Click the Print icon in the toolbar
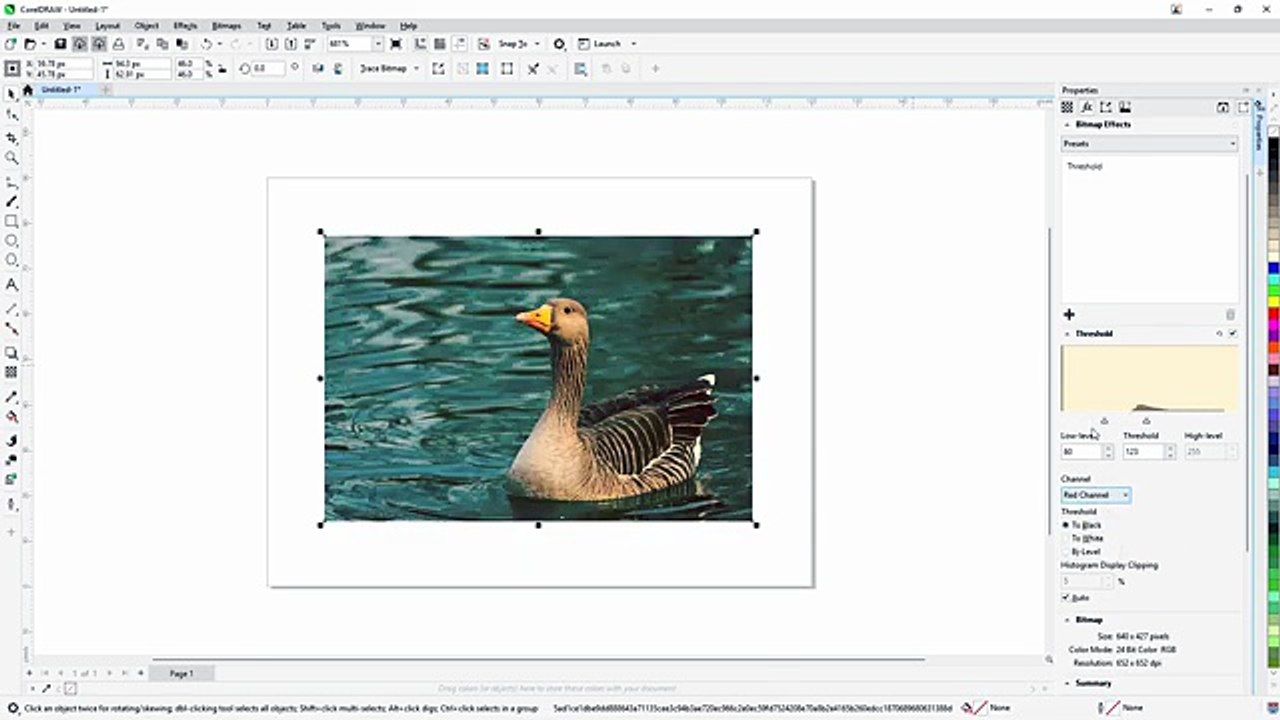1280x720 pixels. pos(118,44)
